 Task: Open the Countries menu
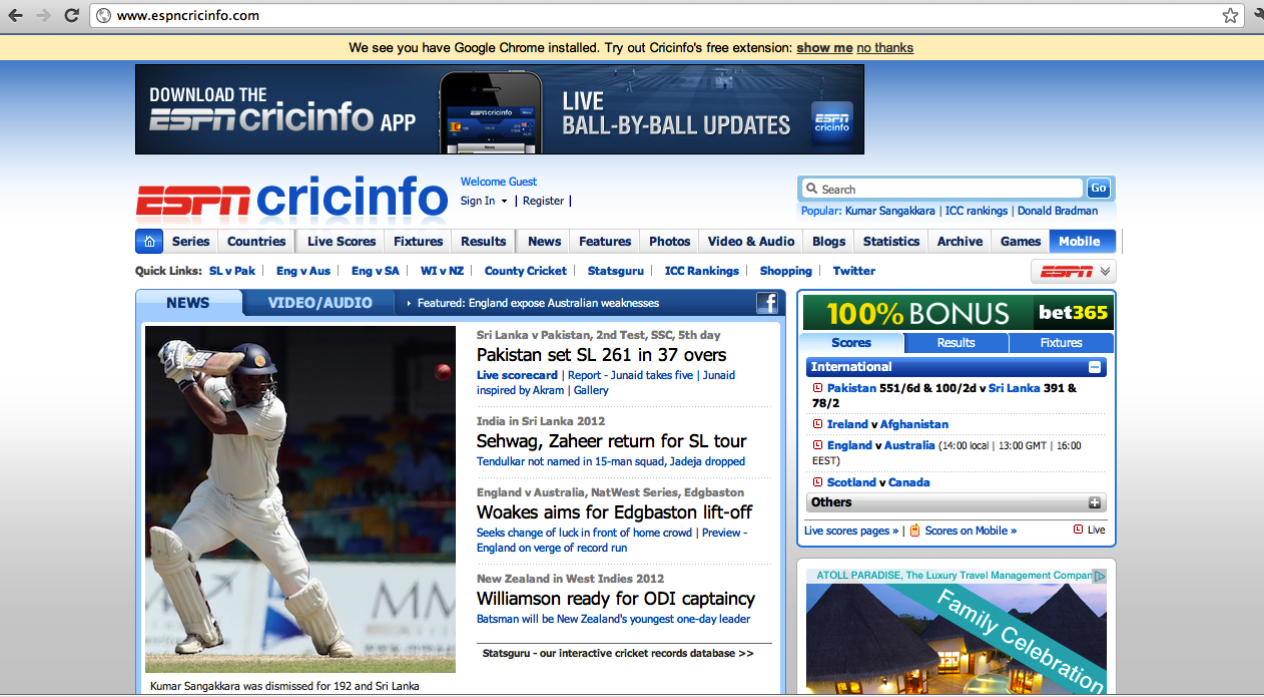click(256, 241)
